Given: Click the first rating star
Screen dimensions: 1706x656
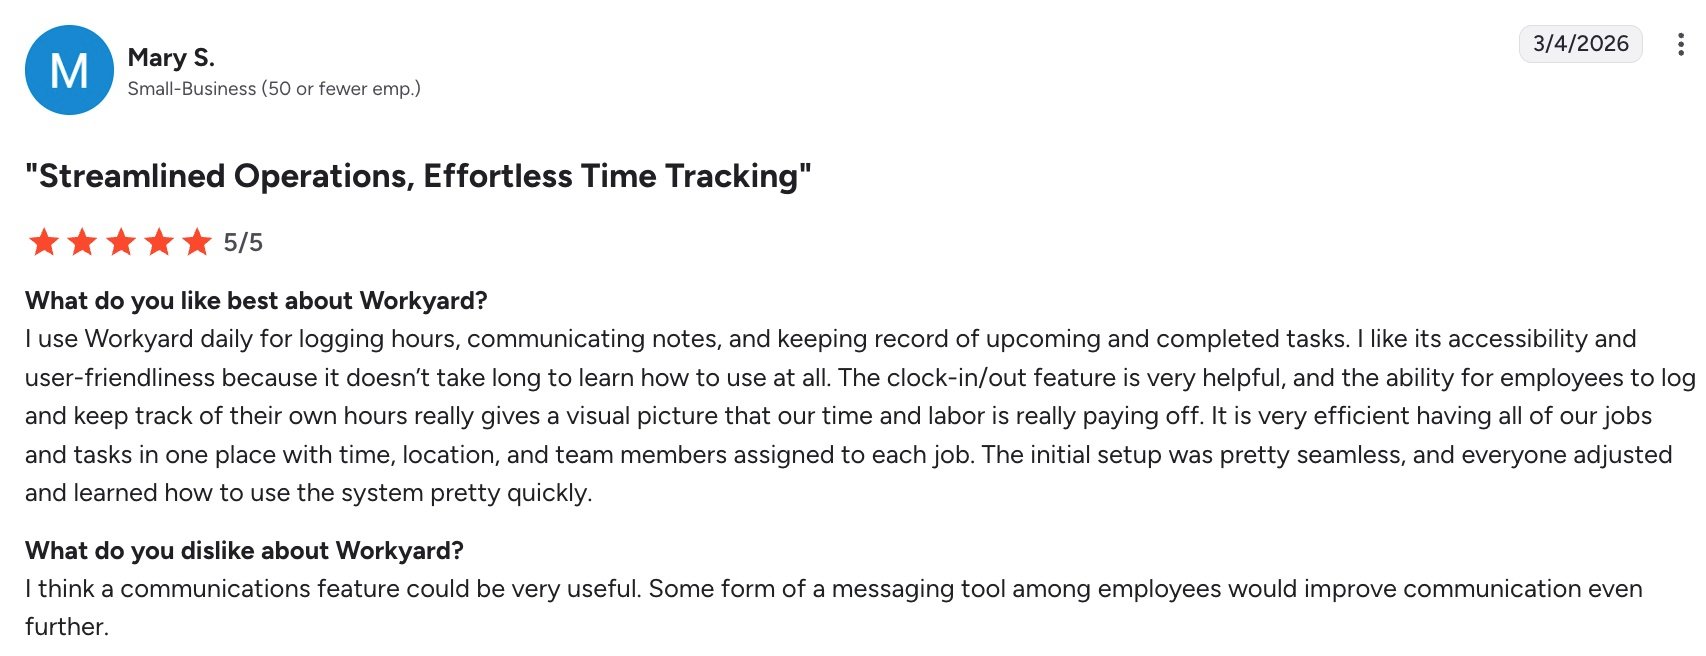Looking at the screenshot, I should pyautogui.click(x=44, y=242).
